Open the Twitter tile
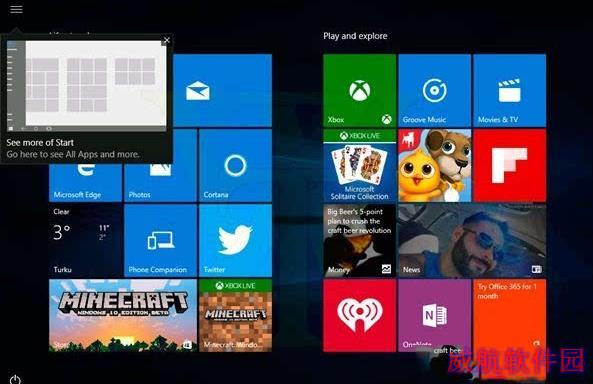 pos(235,241)
